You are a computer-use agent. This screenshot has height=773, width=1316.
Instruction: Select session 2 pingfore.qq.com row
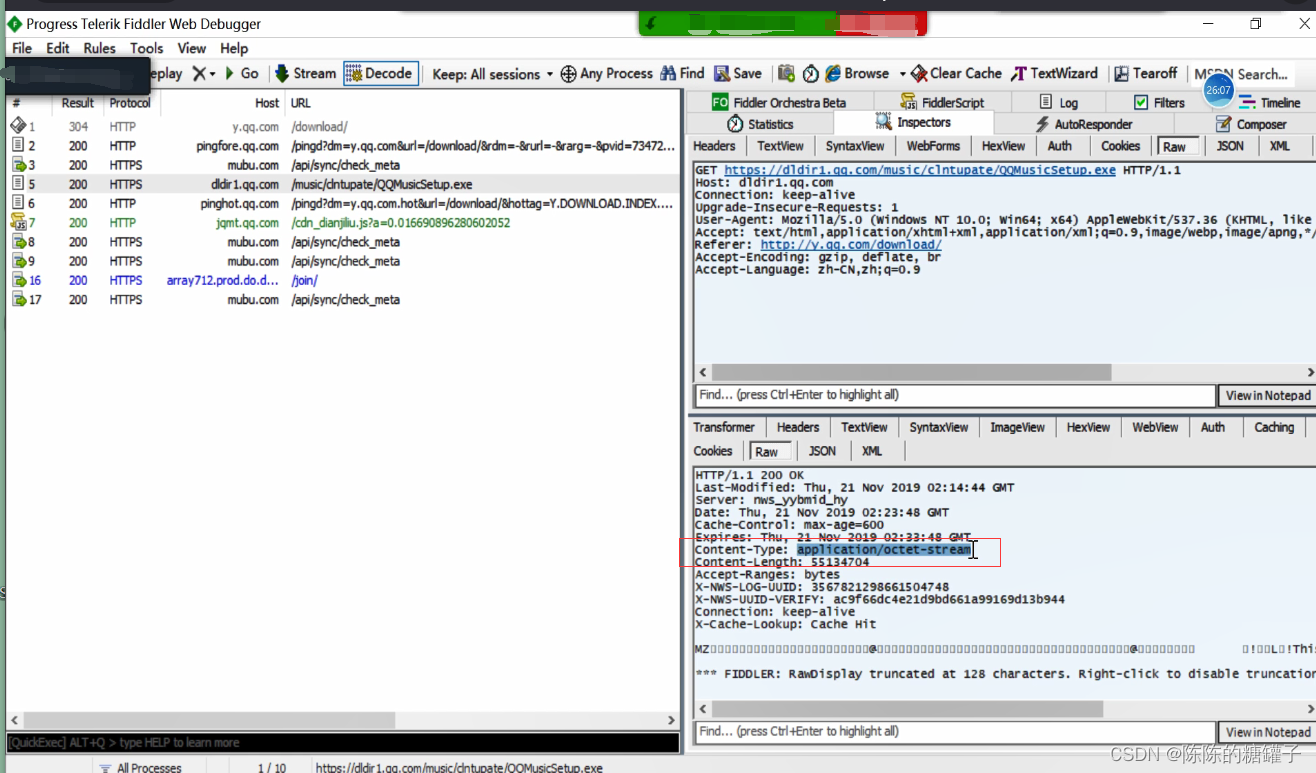pyautogui.click(x=343, y=146)
